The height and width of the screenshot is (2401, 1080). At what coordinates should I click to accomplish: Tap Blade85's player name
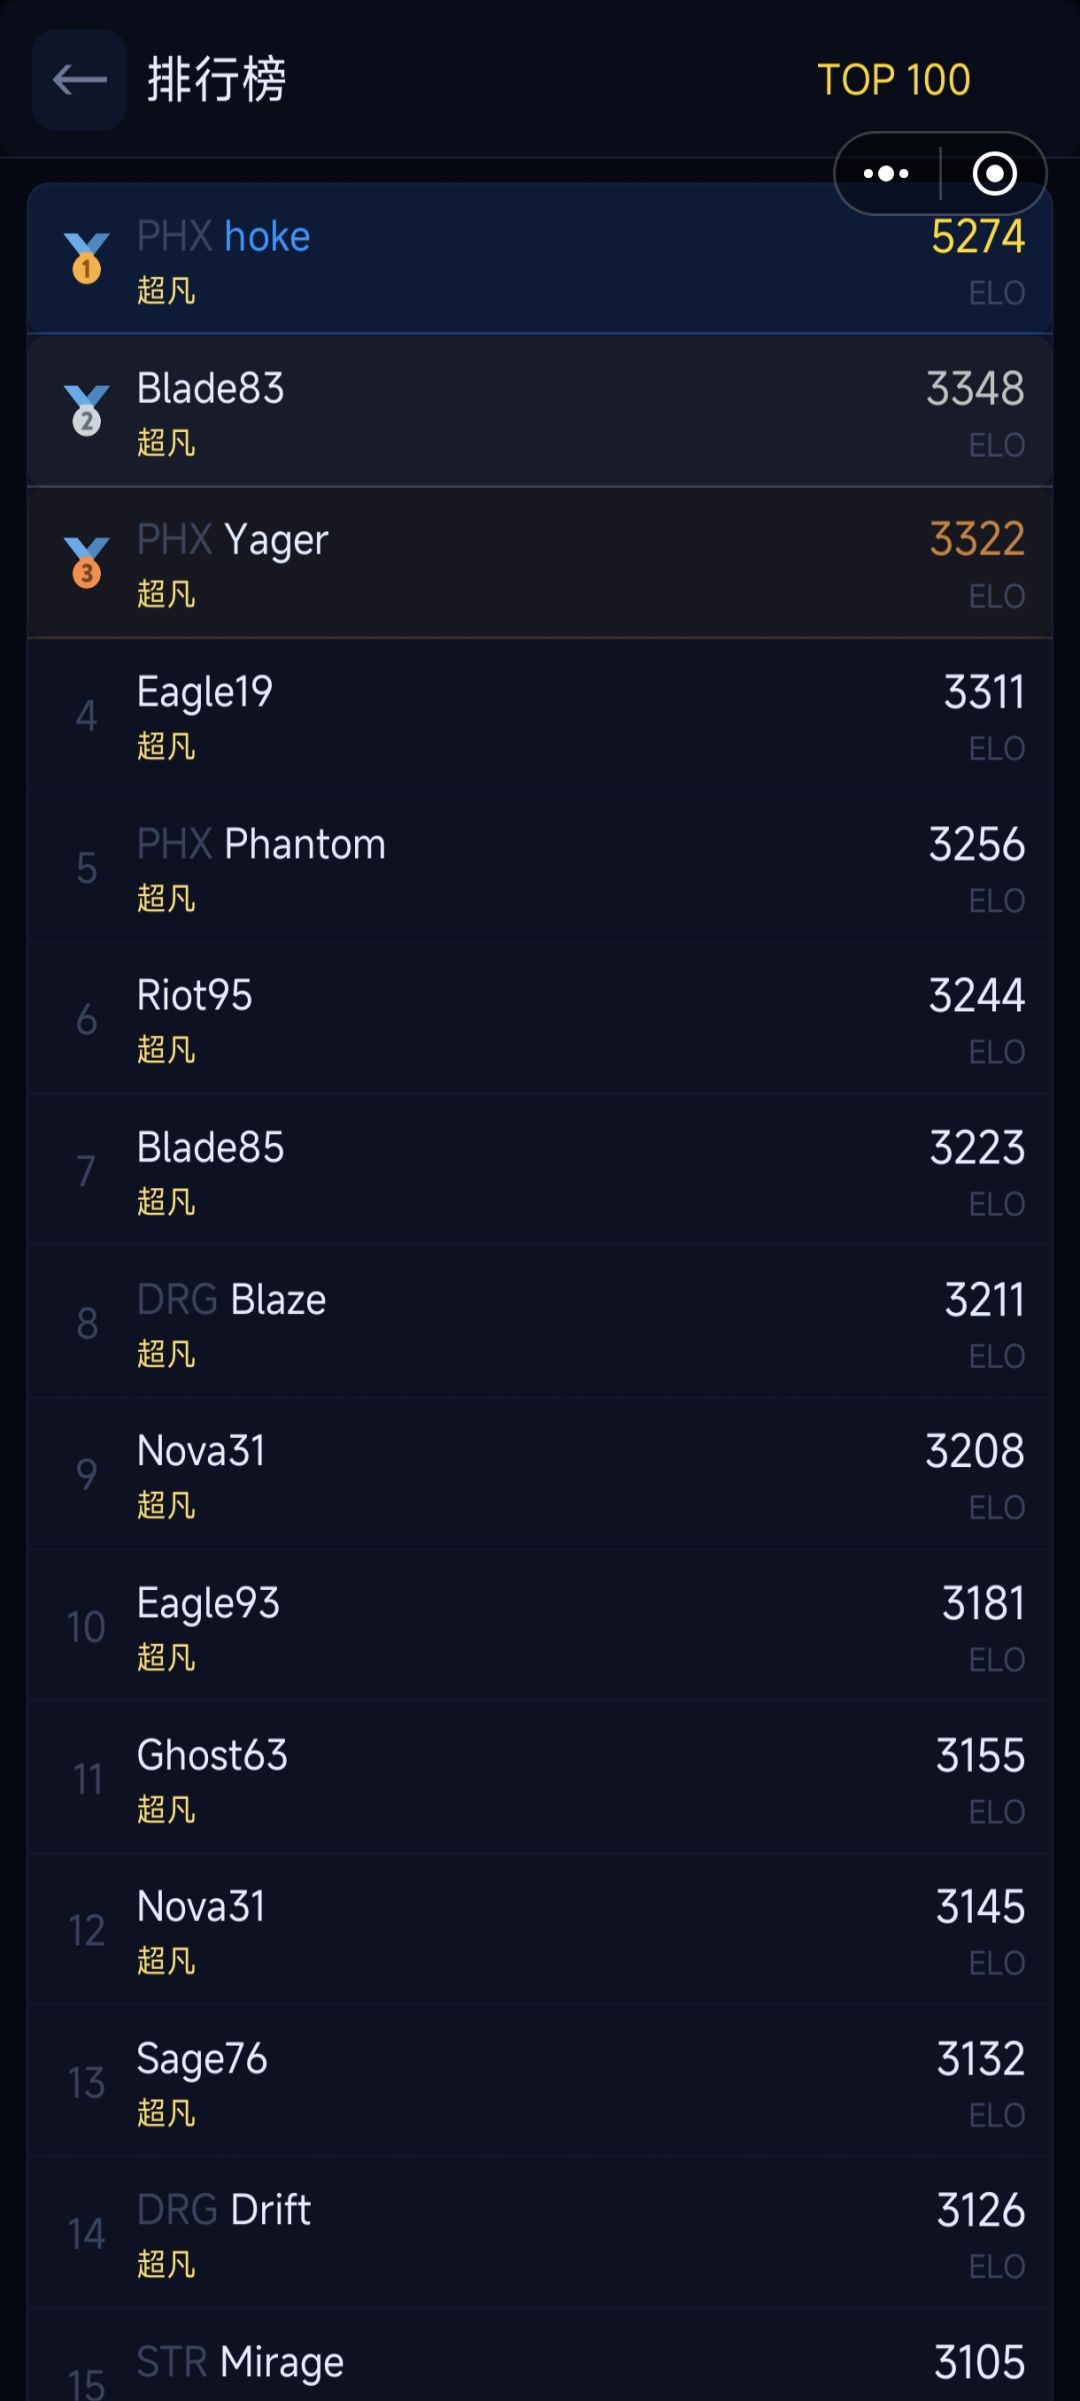(x=211, y=1148)
